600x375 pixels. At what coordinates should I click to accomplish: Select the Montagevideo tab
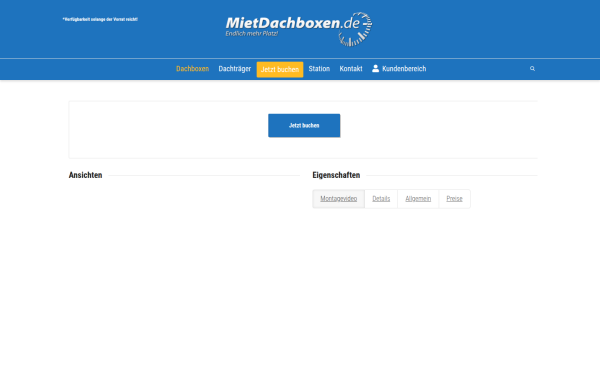tap(339, 199)
